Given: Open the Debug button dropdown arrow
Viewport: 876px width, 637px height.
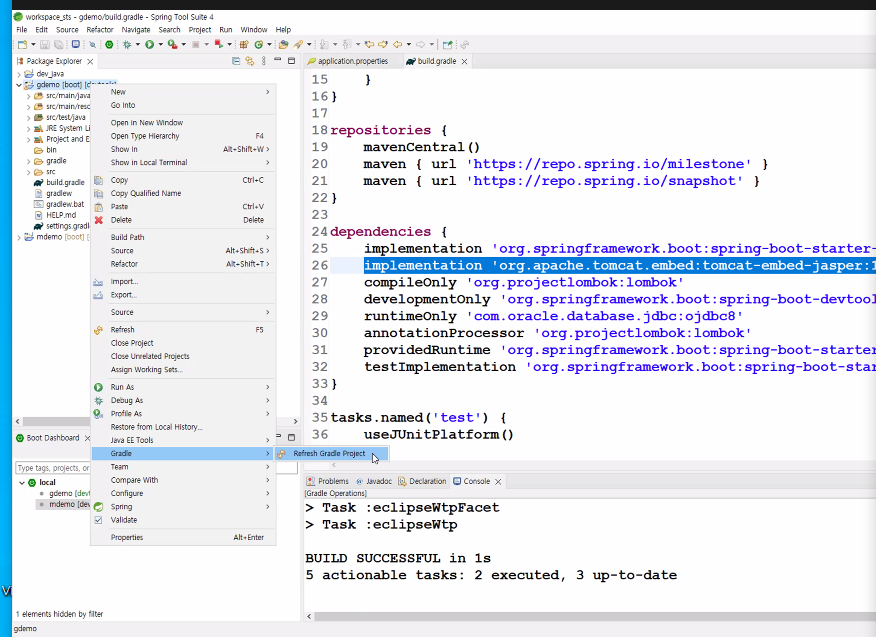Looking at the screenshot, I should click(138, 45).
